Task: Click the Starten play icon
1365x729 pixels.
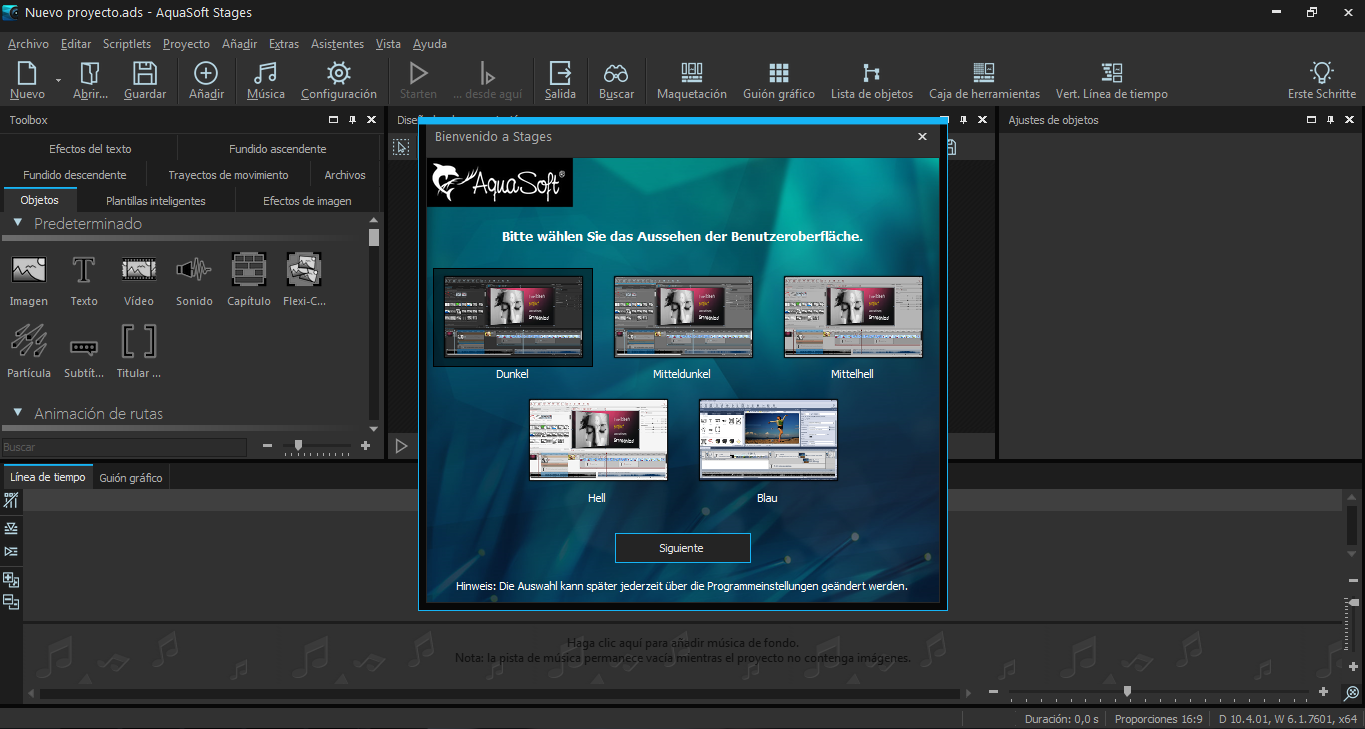Action: pos(418,73)
